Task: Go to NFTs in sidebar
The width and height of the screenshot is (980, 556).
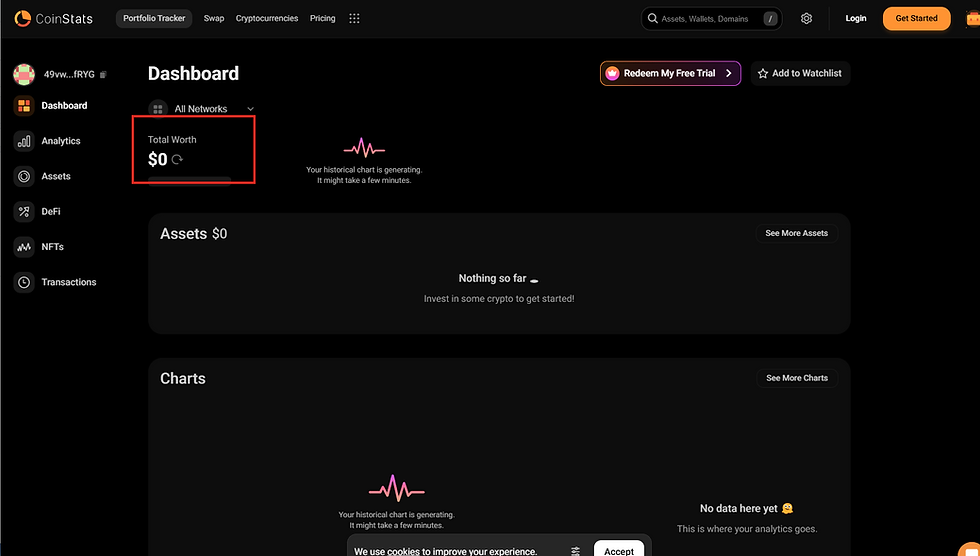Action: coord(52,247)
